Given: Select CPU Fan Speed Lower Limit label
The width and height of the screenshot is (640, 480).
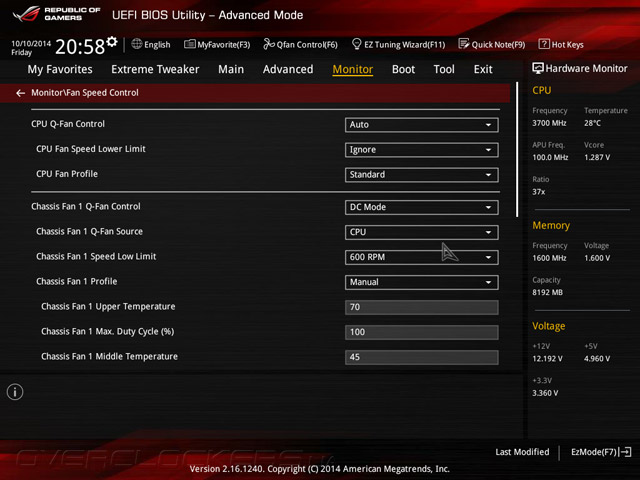Looking at the screenshot, I should pyautogui.click(x=91, y=149).
